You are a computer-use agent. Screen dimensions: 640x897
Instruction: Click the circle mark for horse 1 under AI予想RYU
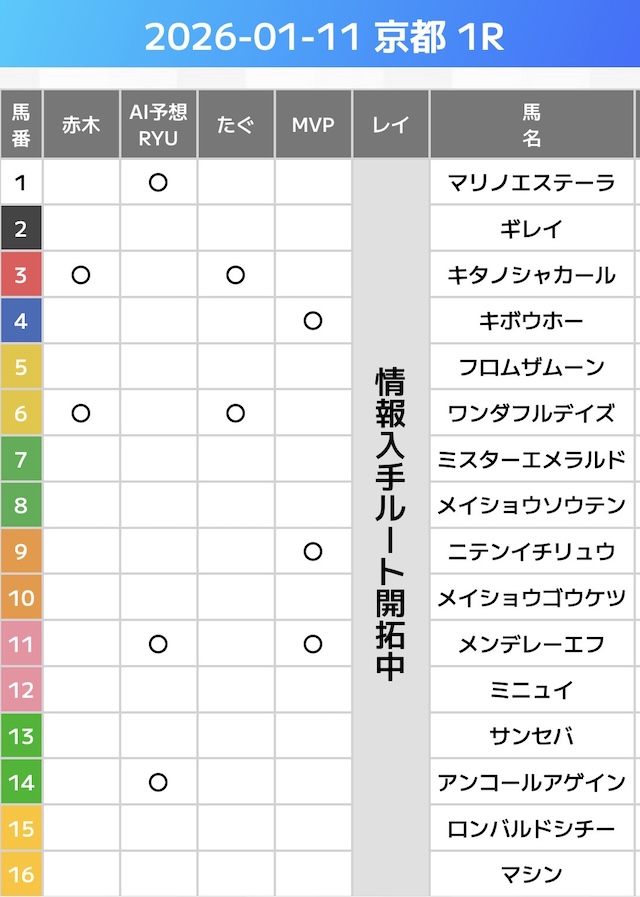tap(158, 183)
